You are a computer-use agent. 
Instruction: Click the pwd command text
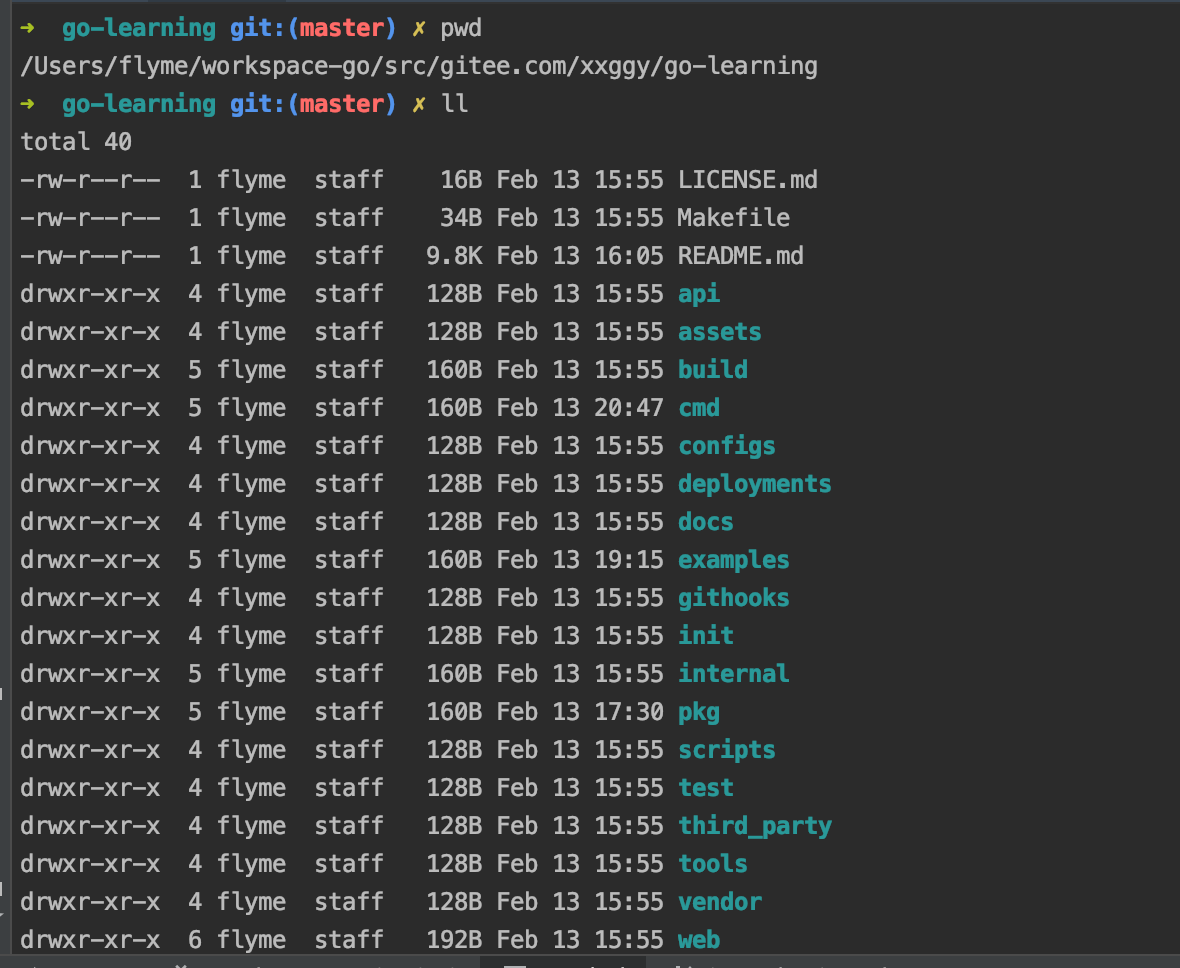pyautogui.click(x=460, y=27)
